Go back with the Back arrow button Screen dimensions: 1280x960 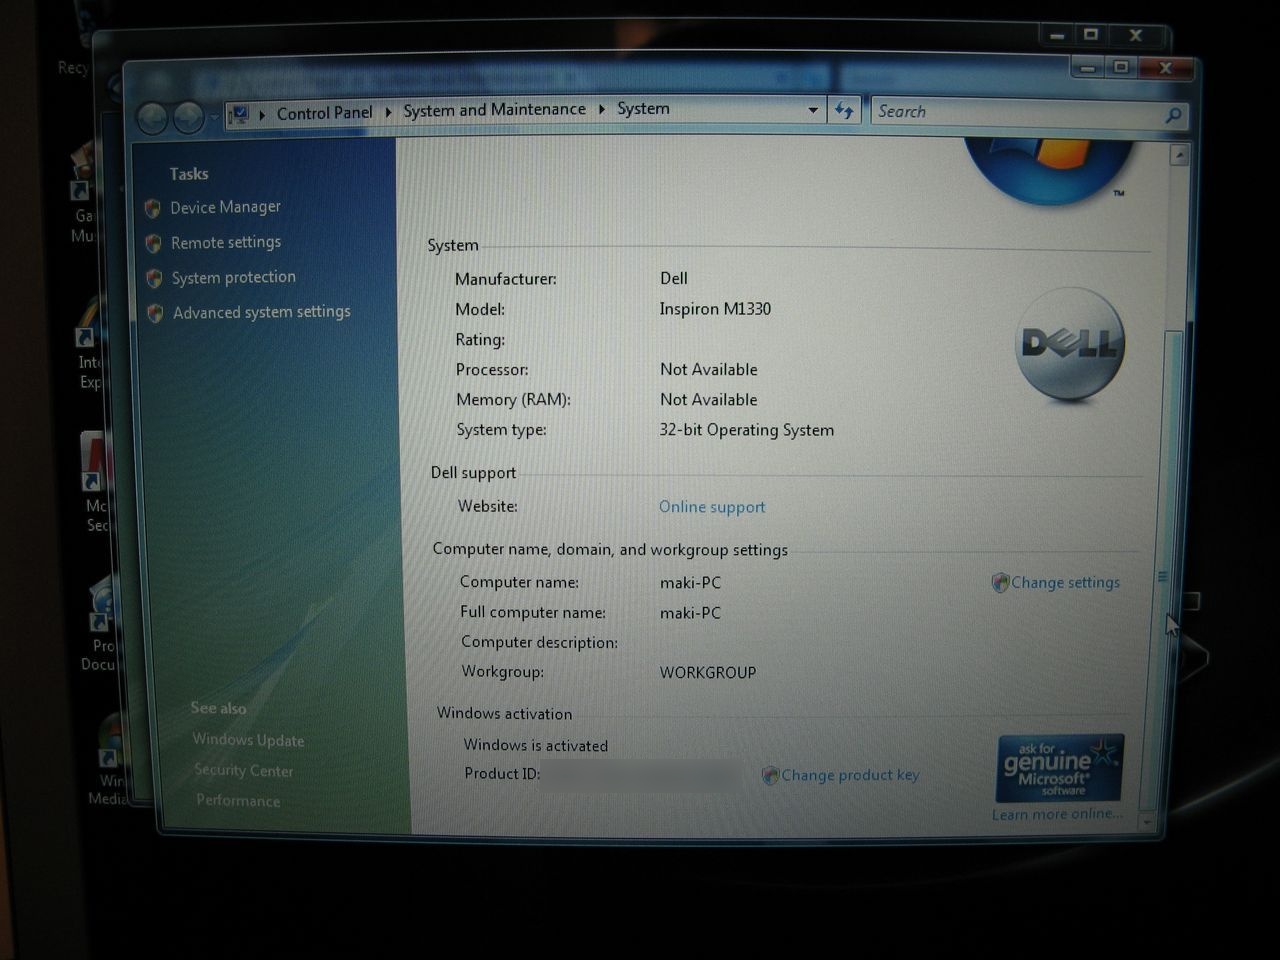[152, 118]
